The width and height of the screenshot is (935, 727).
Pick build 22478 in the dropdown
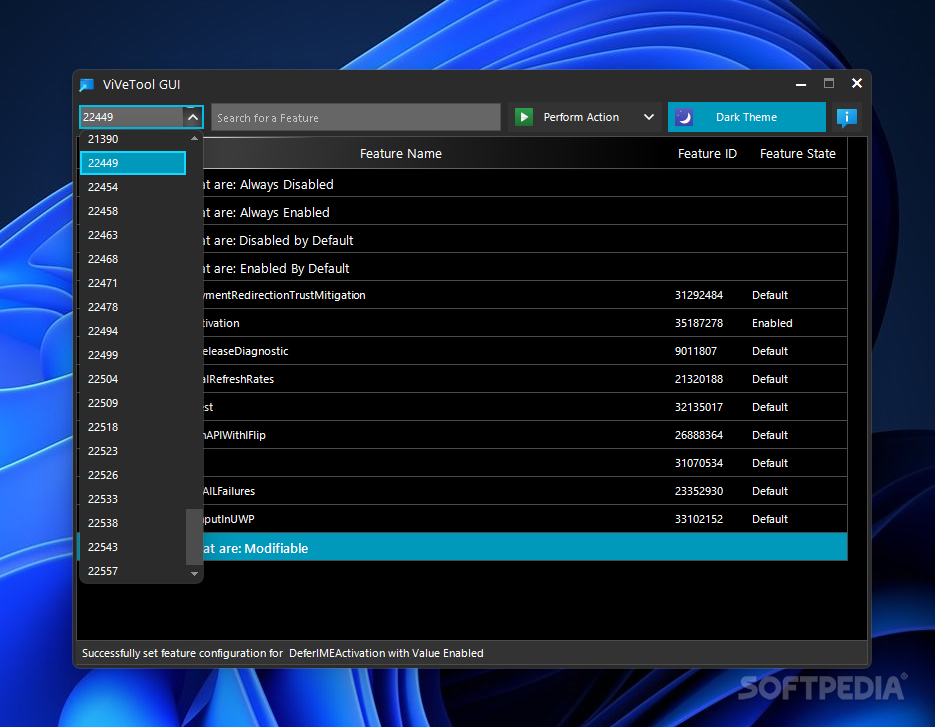pos(133,307)
